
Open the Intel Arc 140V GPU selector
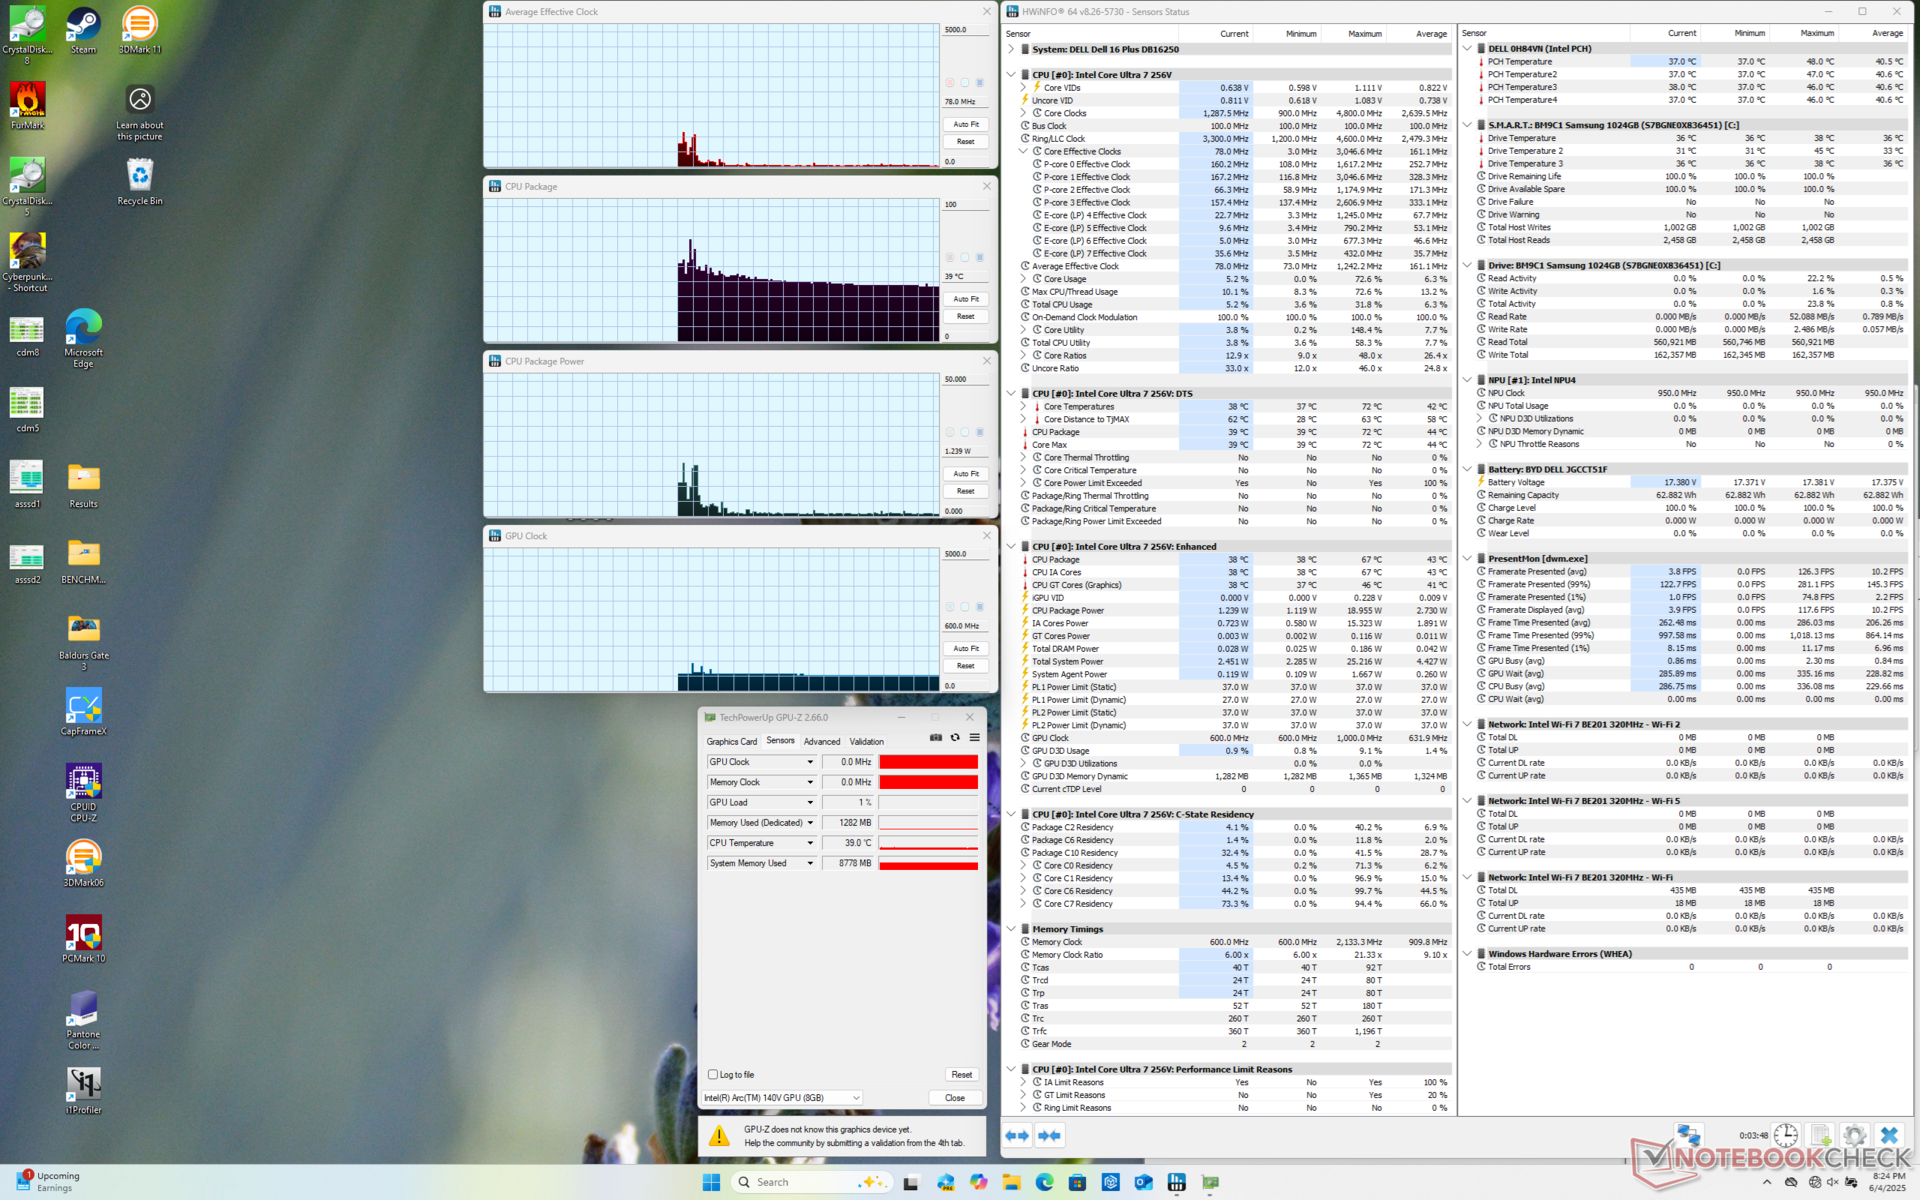click(781, 1098)
